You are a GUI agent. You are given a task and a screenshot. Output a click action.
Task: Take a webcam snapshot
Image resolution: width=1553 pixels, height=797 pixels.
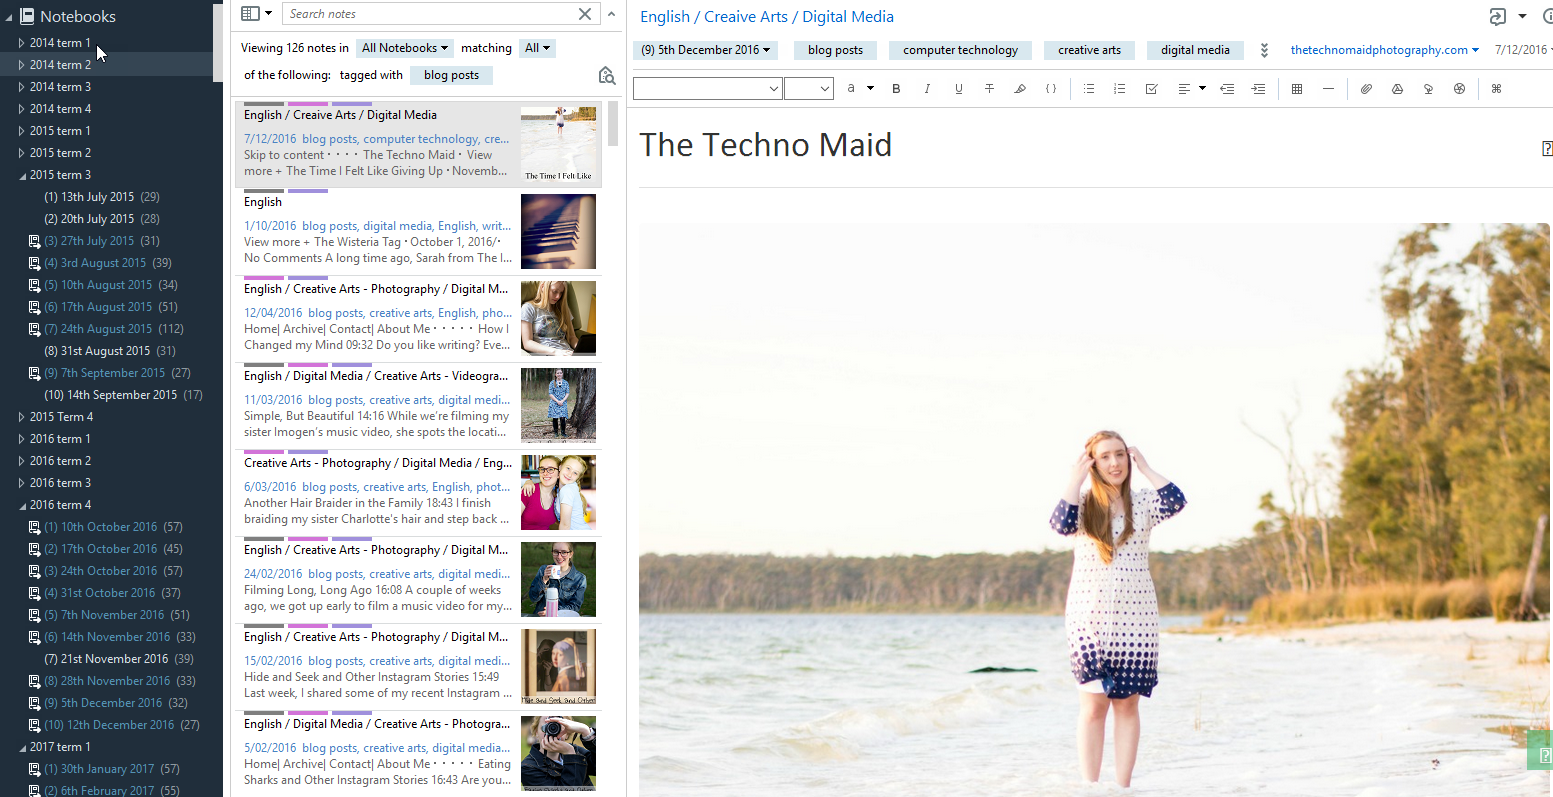[x=1459, y=89]
